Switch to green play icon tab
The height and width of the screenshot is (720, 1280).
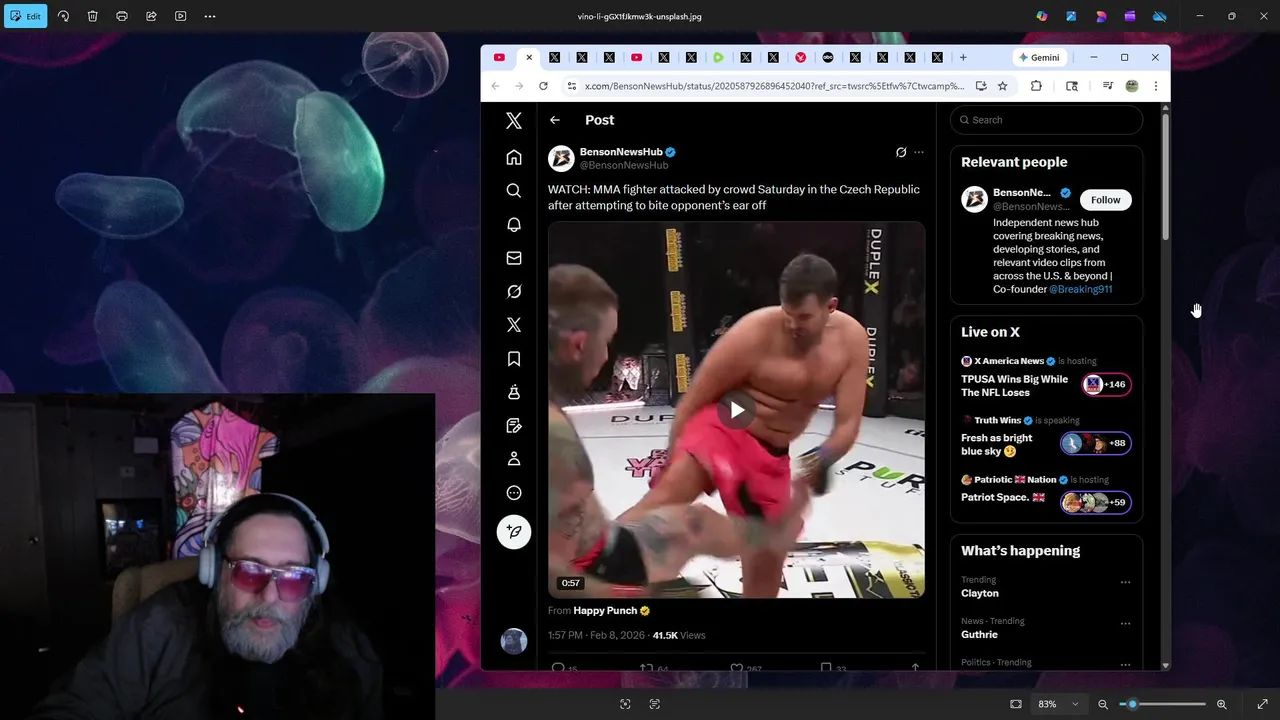(718, 57)
